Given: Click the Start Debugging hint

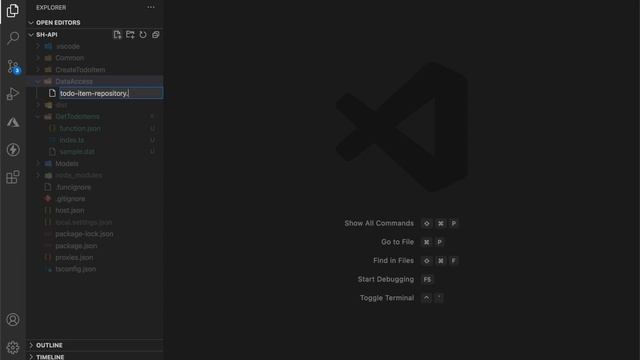Looking at the screenshot, I should click(x=386, y=279).
